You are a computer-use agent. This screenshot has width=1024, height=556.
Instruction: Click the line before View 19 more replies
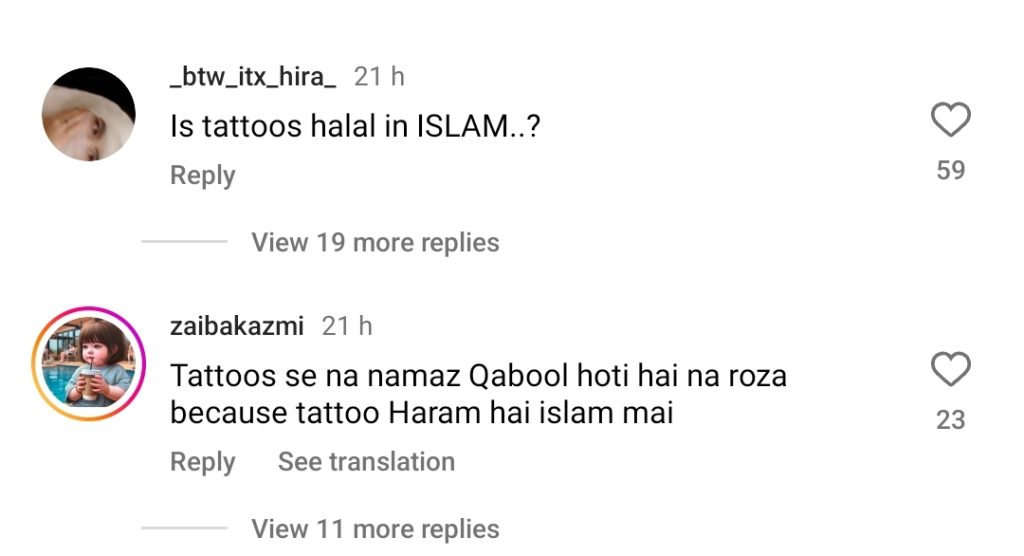coord(184,242)
